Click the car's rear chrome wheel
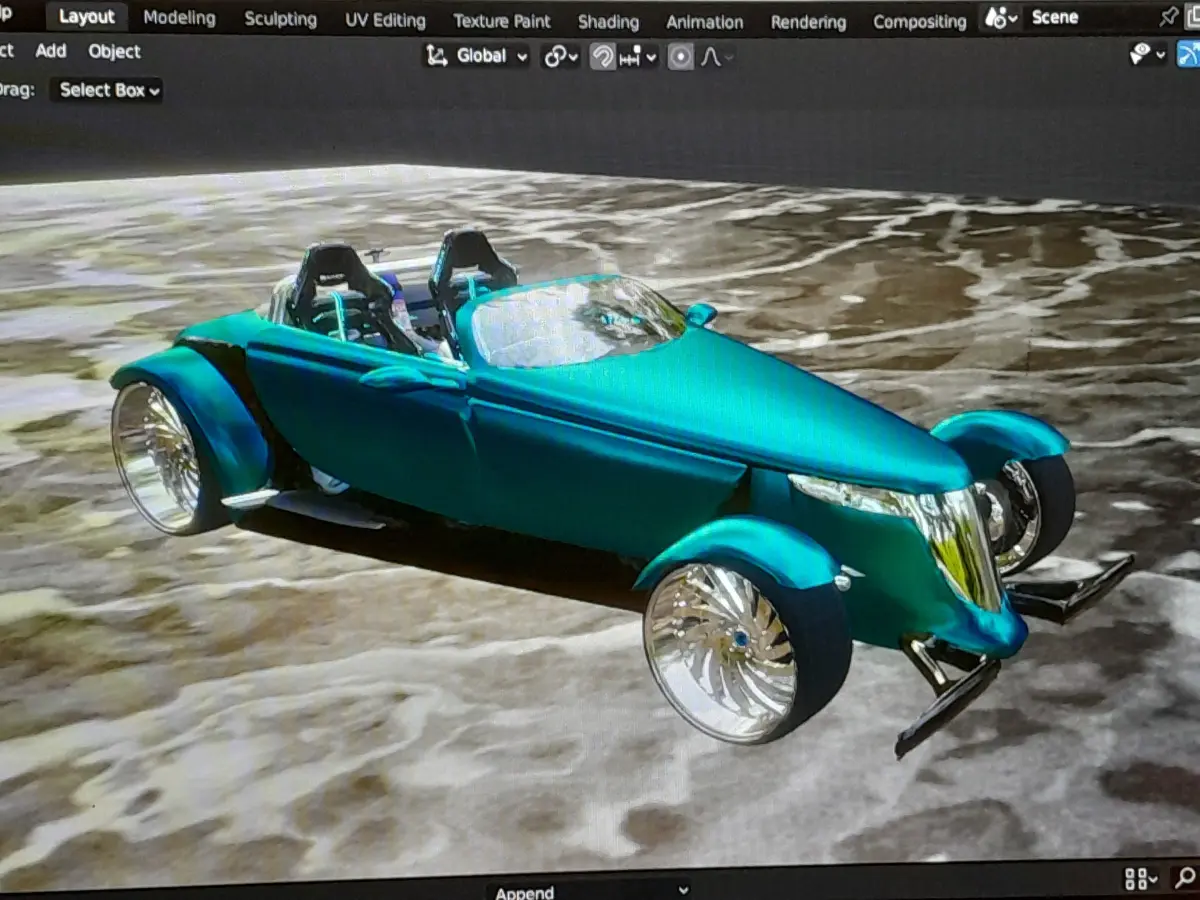Viewport: 1200px width, 900px height. 157,457
